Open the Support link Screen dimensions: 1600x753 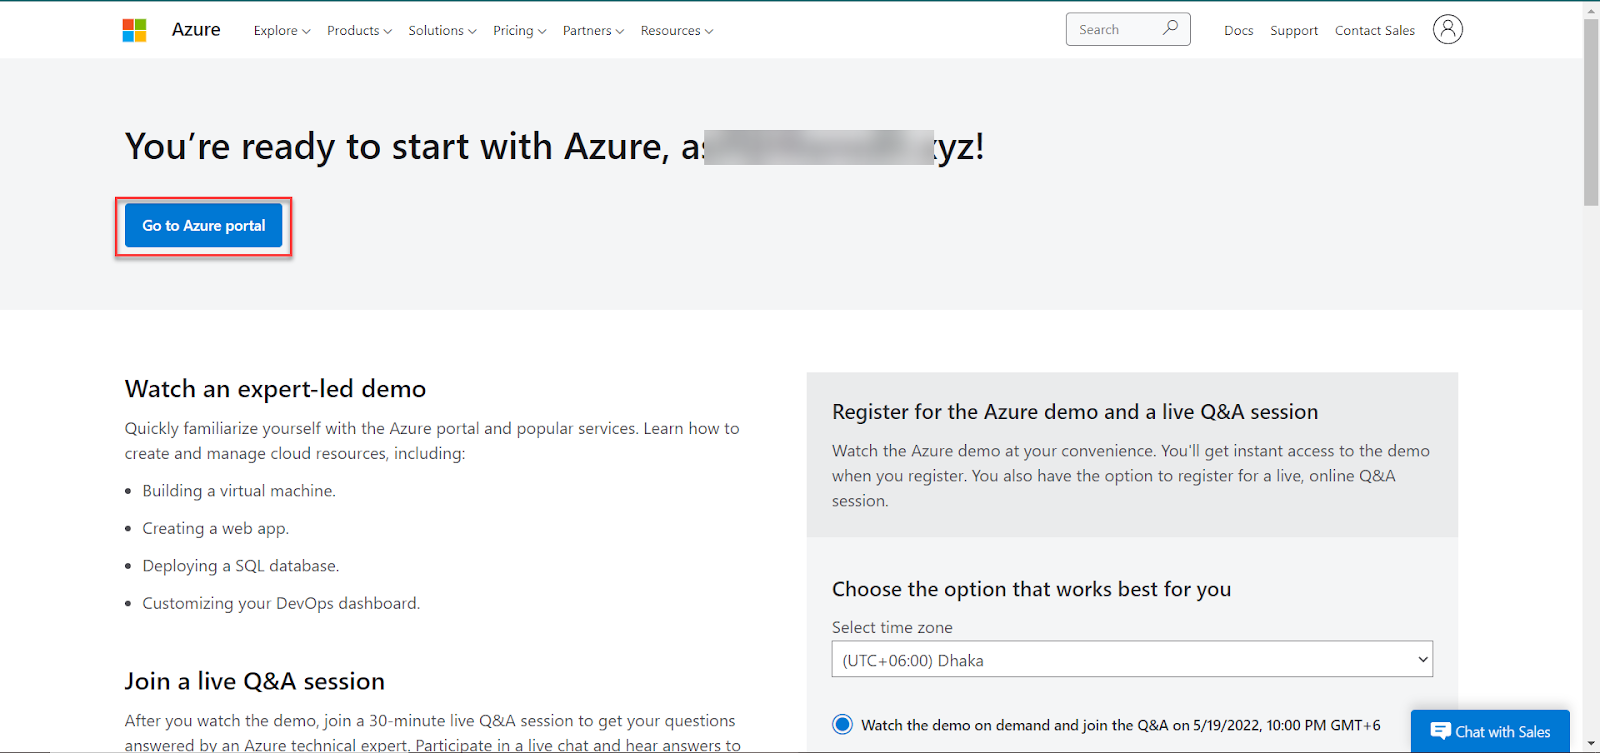(x=1294, y=31)
